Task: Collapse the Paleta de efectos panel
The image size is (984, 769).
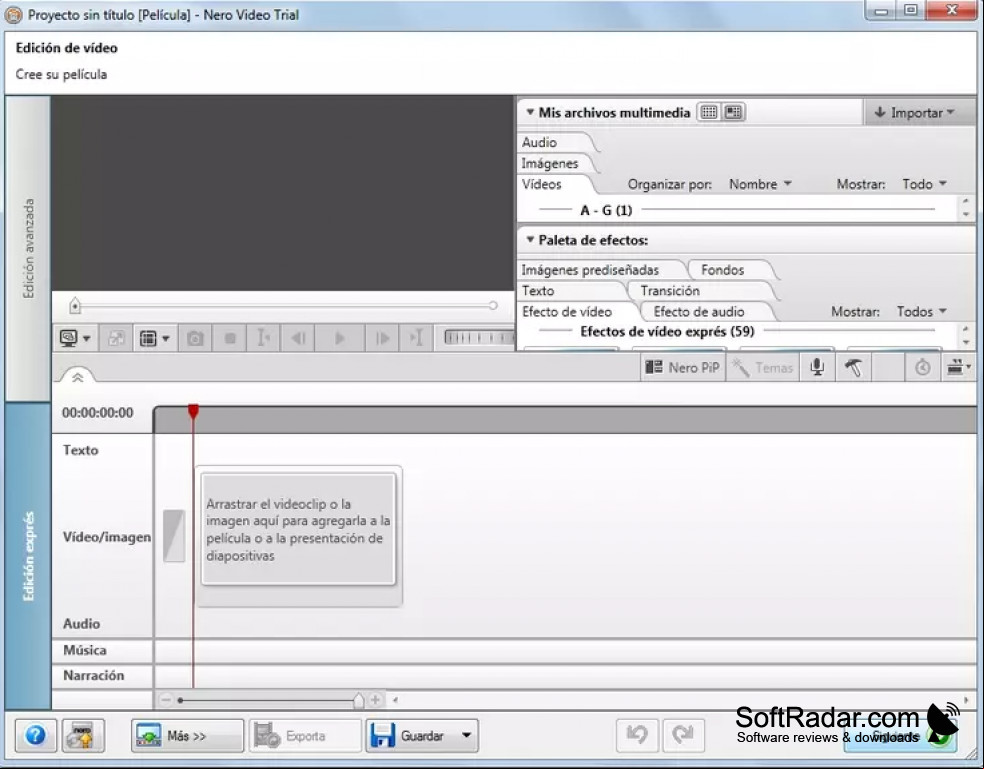Action: [530, 240]
